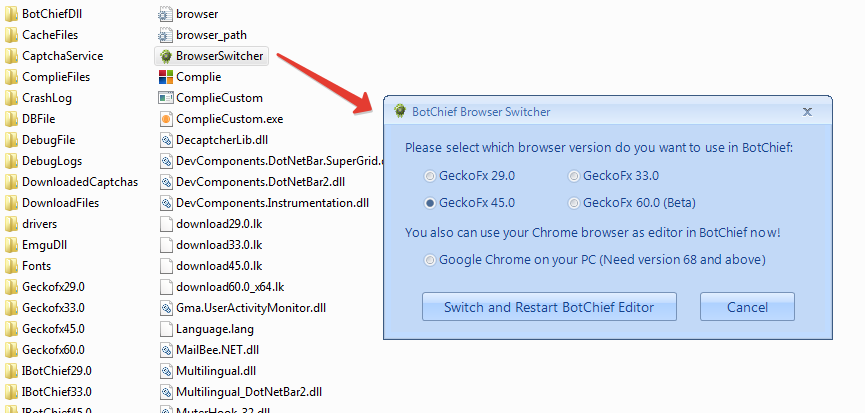Click the Geckofx60.0 folder icon
This screenshot has width=865, height=413.
(12, 350)
